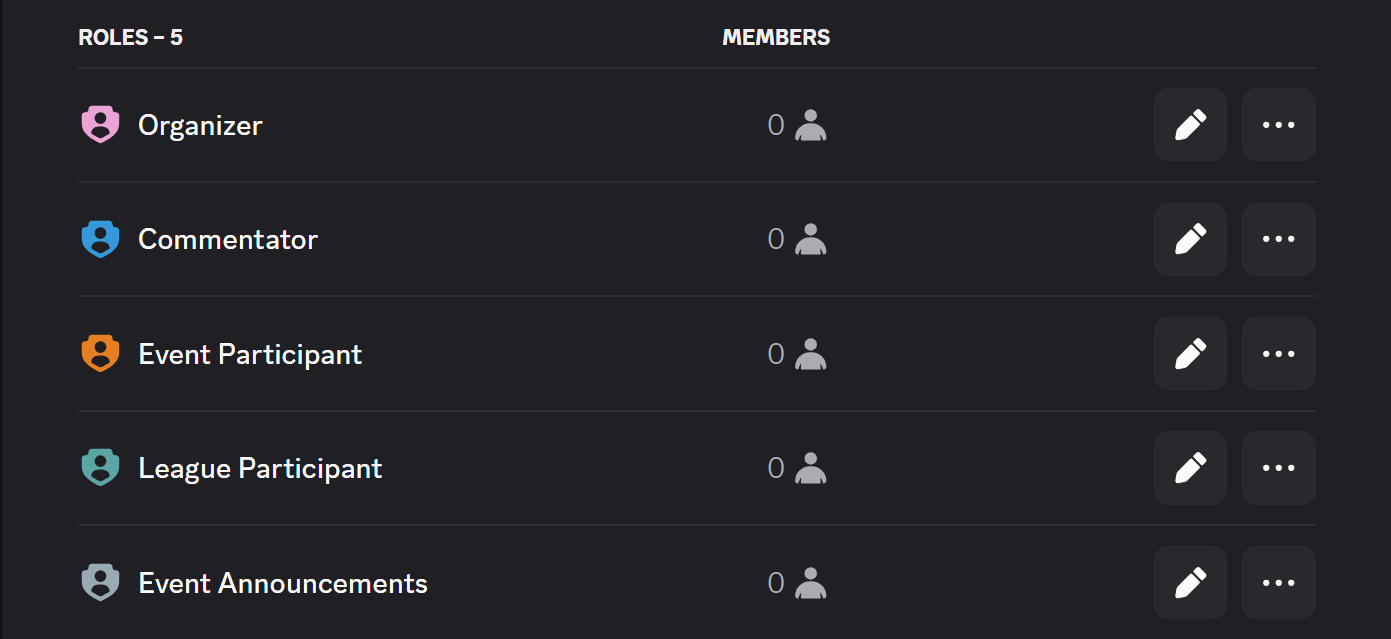
Task: Click edit pencil for Event Announcements role
Action: click(1190, 582)
